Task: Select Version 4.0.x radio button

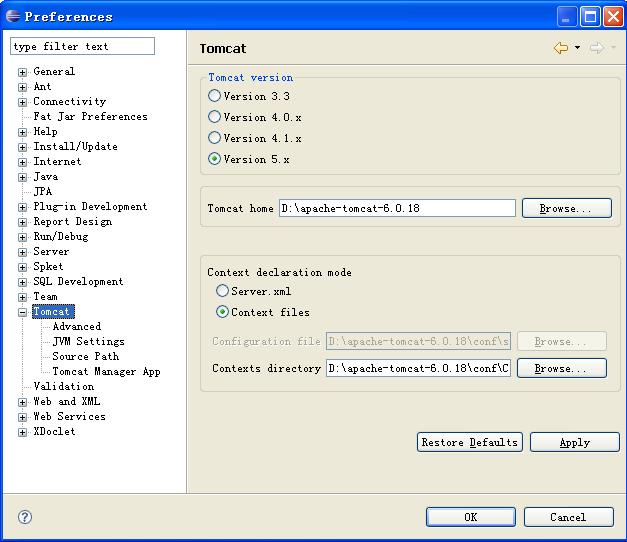Action: click(x=214, y=117)
